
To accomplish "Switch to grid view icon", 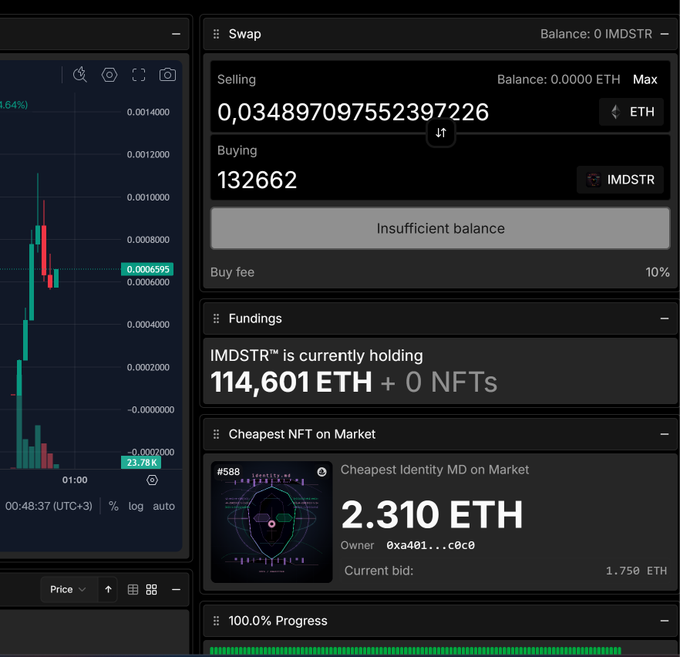I will (151, 589).
